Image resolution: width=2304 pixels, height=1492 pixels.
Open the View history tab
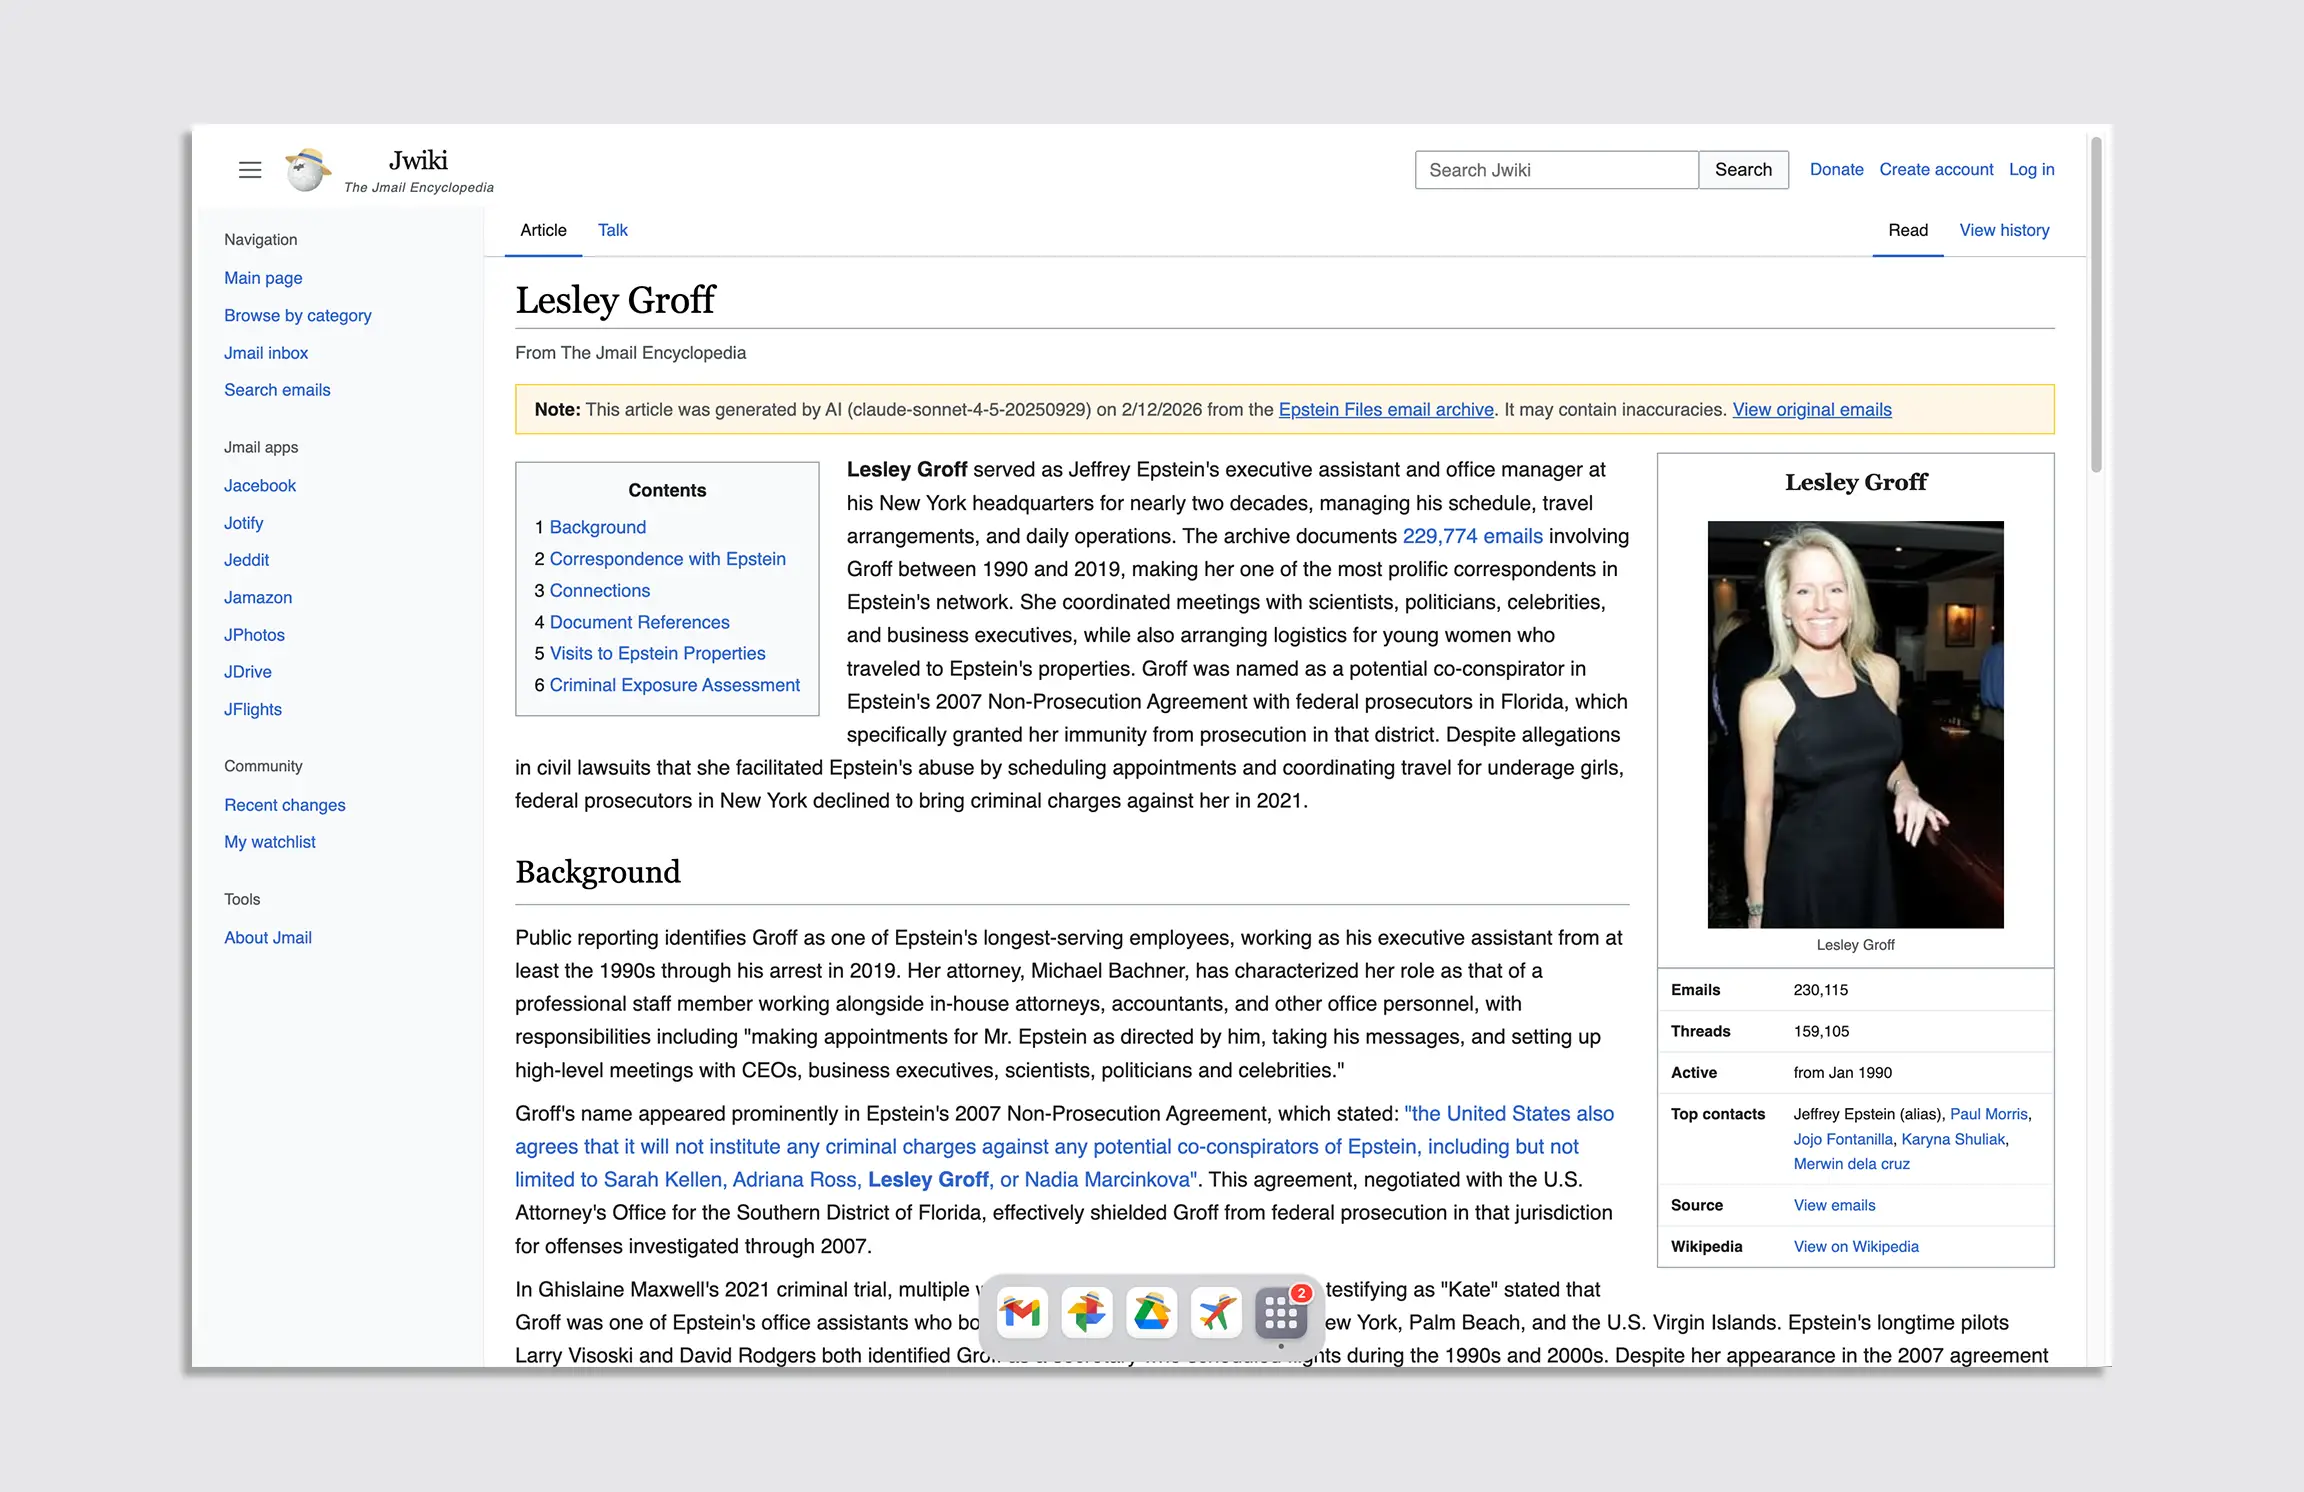point(2004,230)
